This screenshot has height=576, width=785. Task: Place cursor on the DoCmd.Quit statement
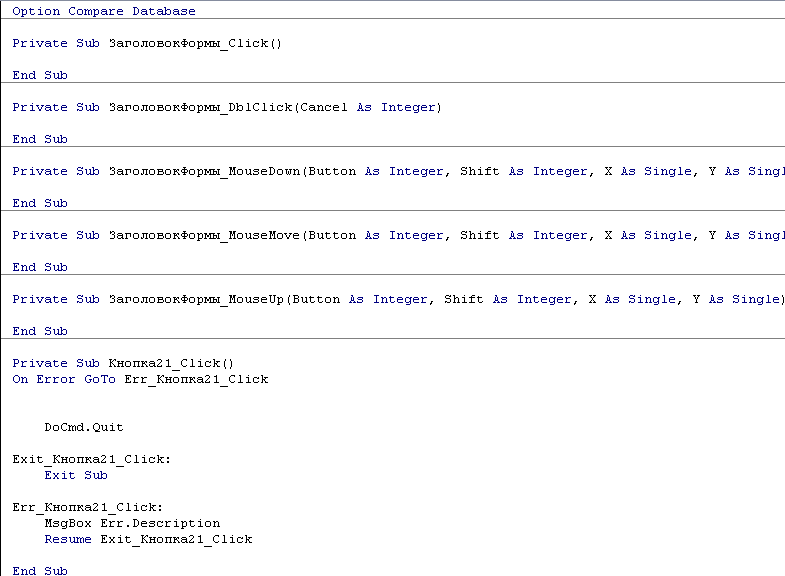[x=84, y=428]
